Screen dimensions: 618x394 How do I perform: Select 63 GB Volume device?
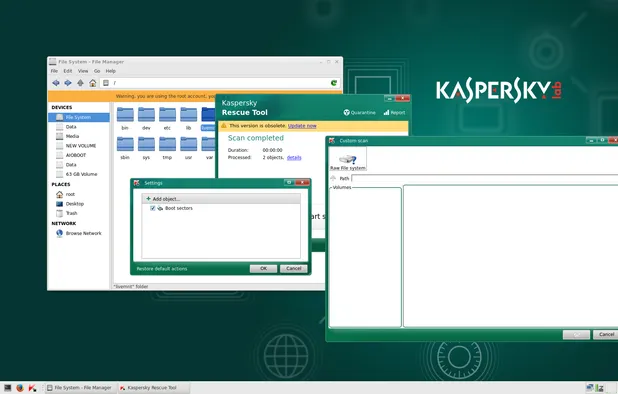tap(79, 174)
